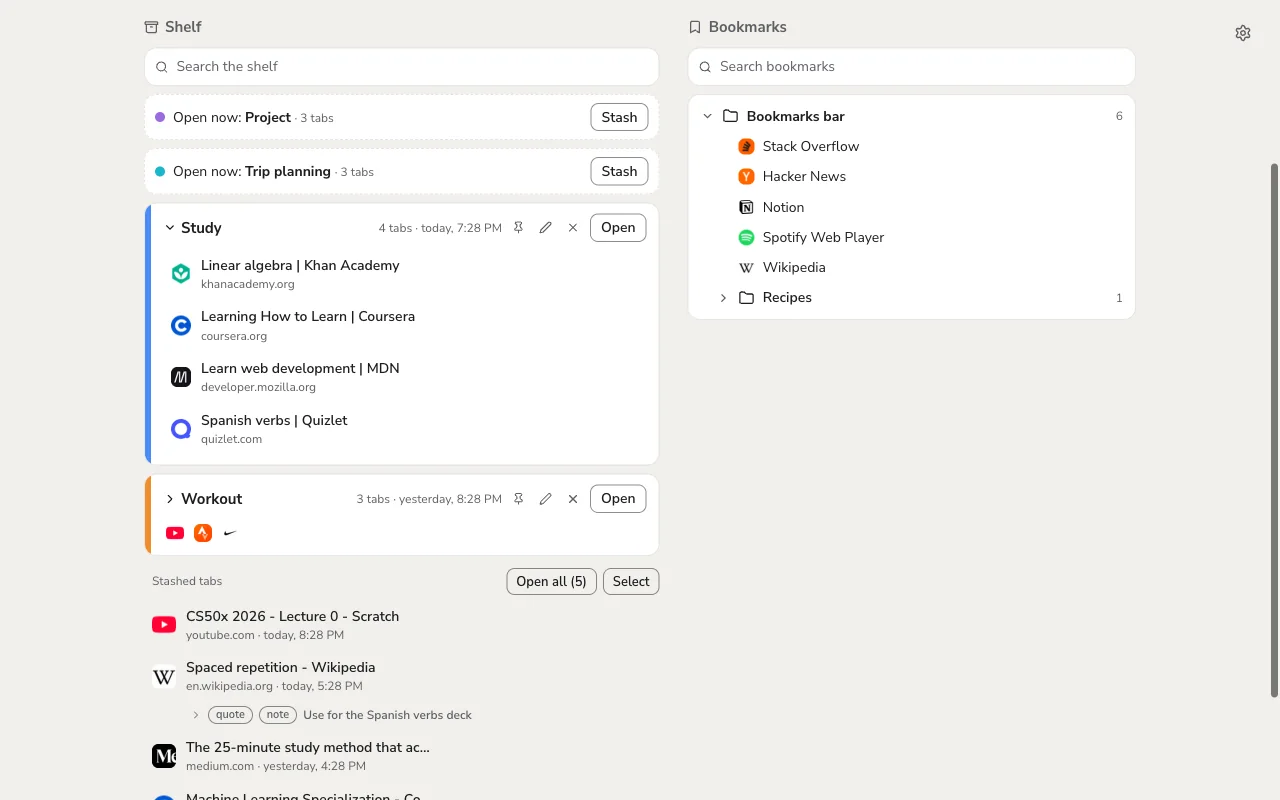Open the Study group tabs
This screenshot has width=1280, height=800.
coord(618,228)
